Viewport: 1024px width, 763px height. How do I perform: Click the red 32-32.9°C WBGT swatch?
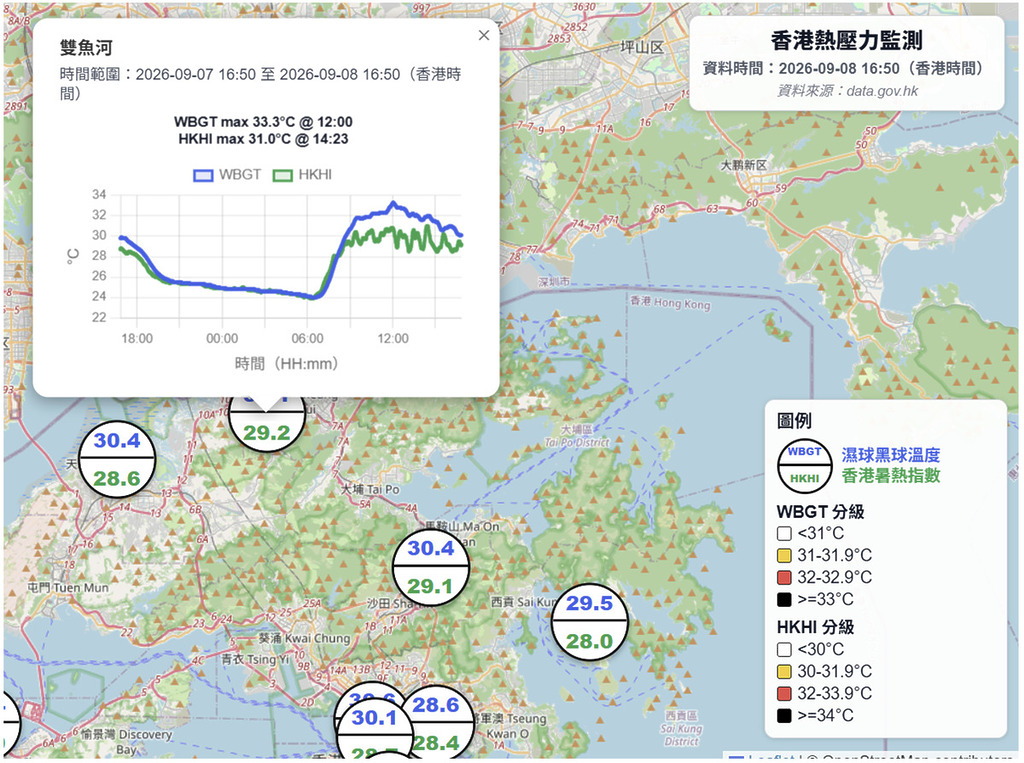click(784, 577)
